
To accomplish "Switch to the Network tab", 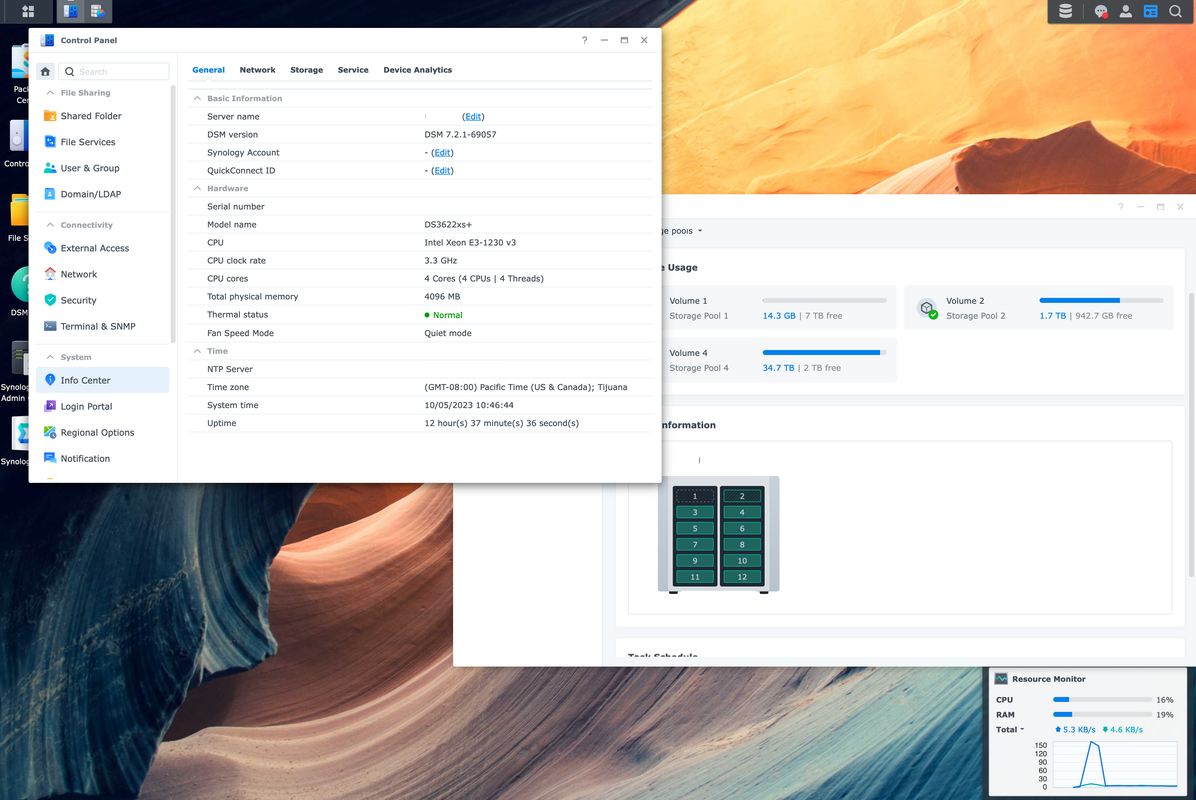I will coord(257,70).
